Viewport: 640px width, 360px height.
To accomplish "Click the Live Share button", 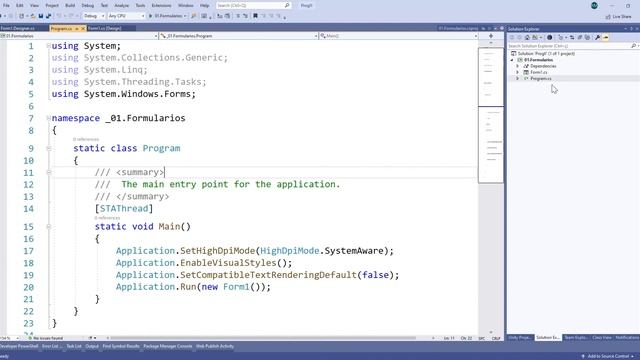I will click(618, 17).
